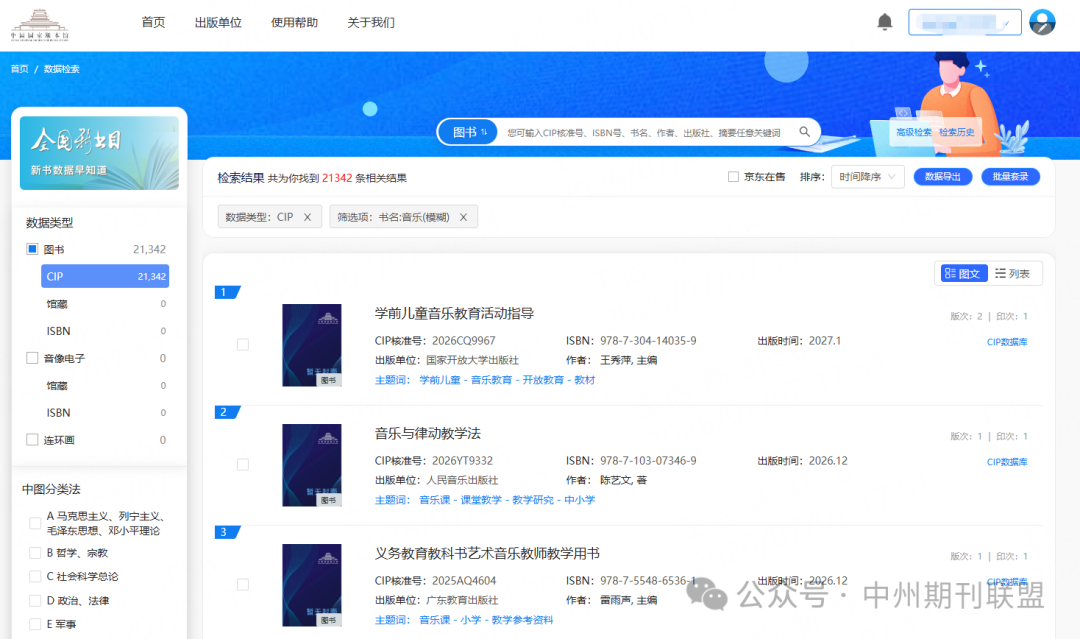Remove the 书名:音乐(模糊) filter tag
Viewport: 1080px width, 639px height.
(x=464, y=217)
